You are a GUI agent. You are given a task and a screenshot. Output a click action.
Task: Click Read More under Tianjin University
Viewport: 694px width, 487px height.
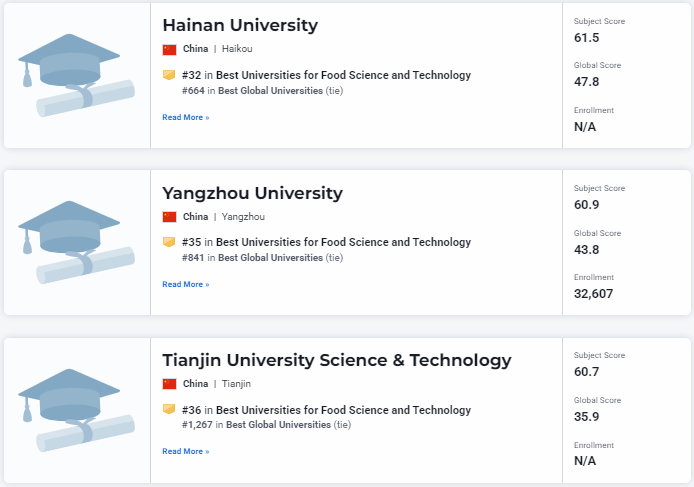pos(186,452)
